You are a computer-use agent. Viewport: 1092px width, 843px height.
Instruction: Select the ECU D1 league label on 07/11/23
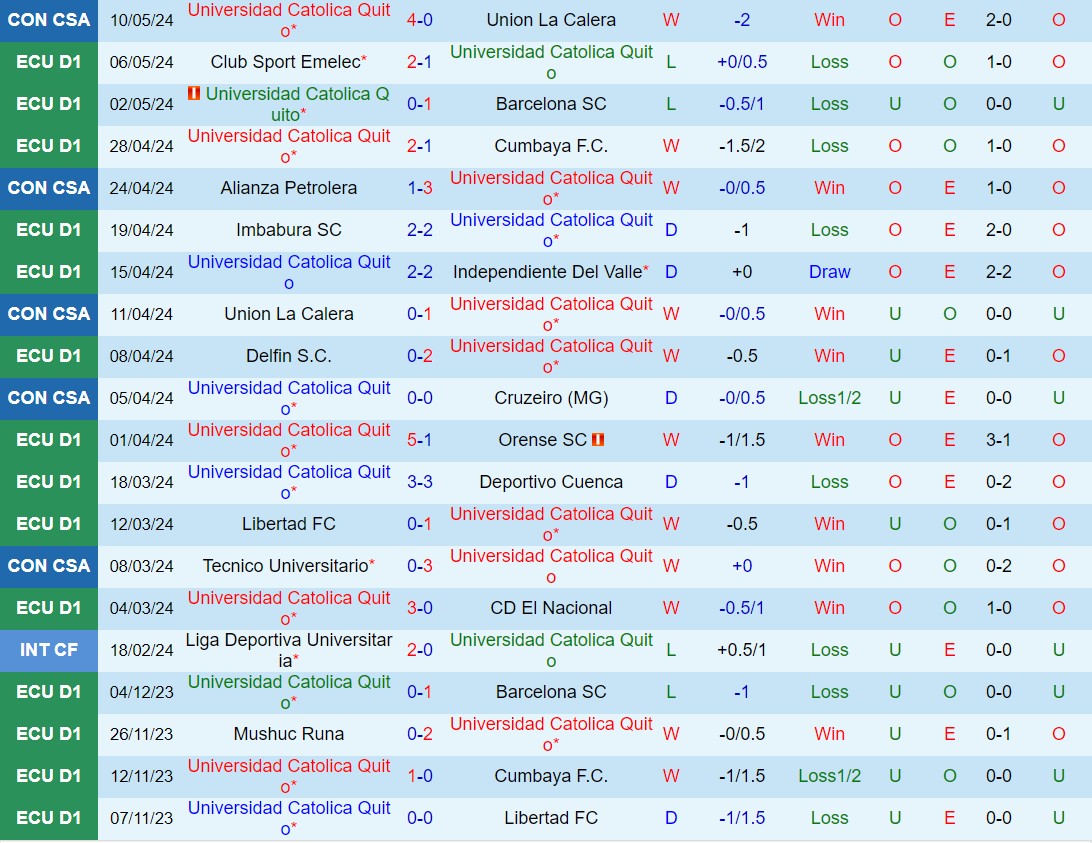49,818
